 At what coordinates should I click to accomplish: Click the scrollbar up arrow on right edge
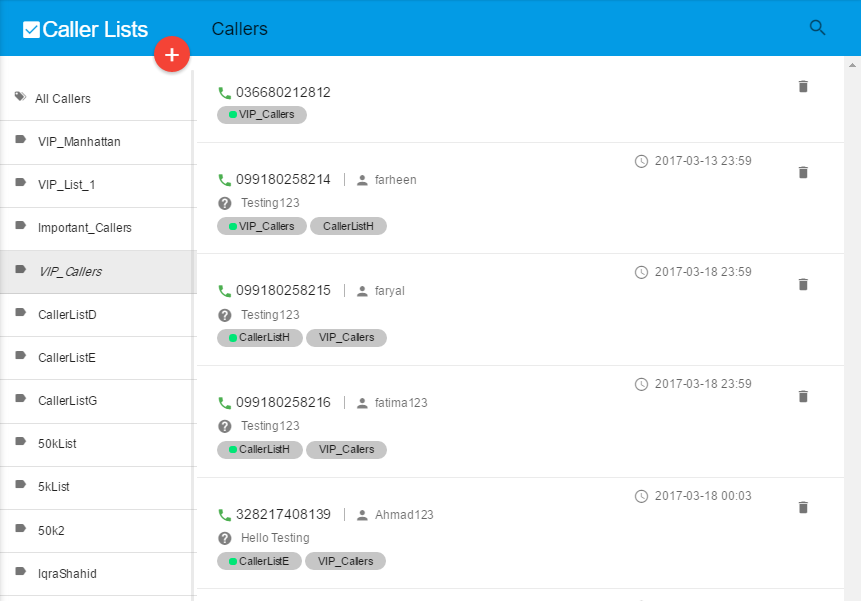point(852,65)
